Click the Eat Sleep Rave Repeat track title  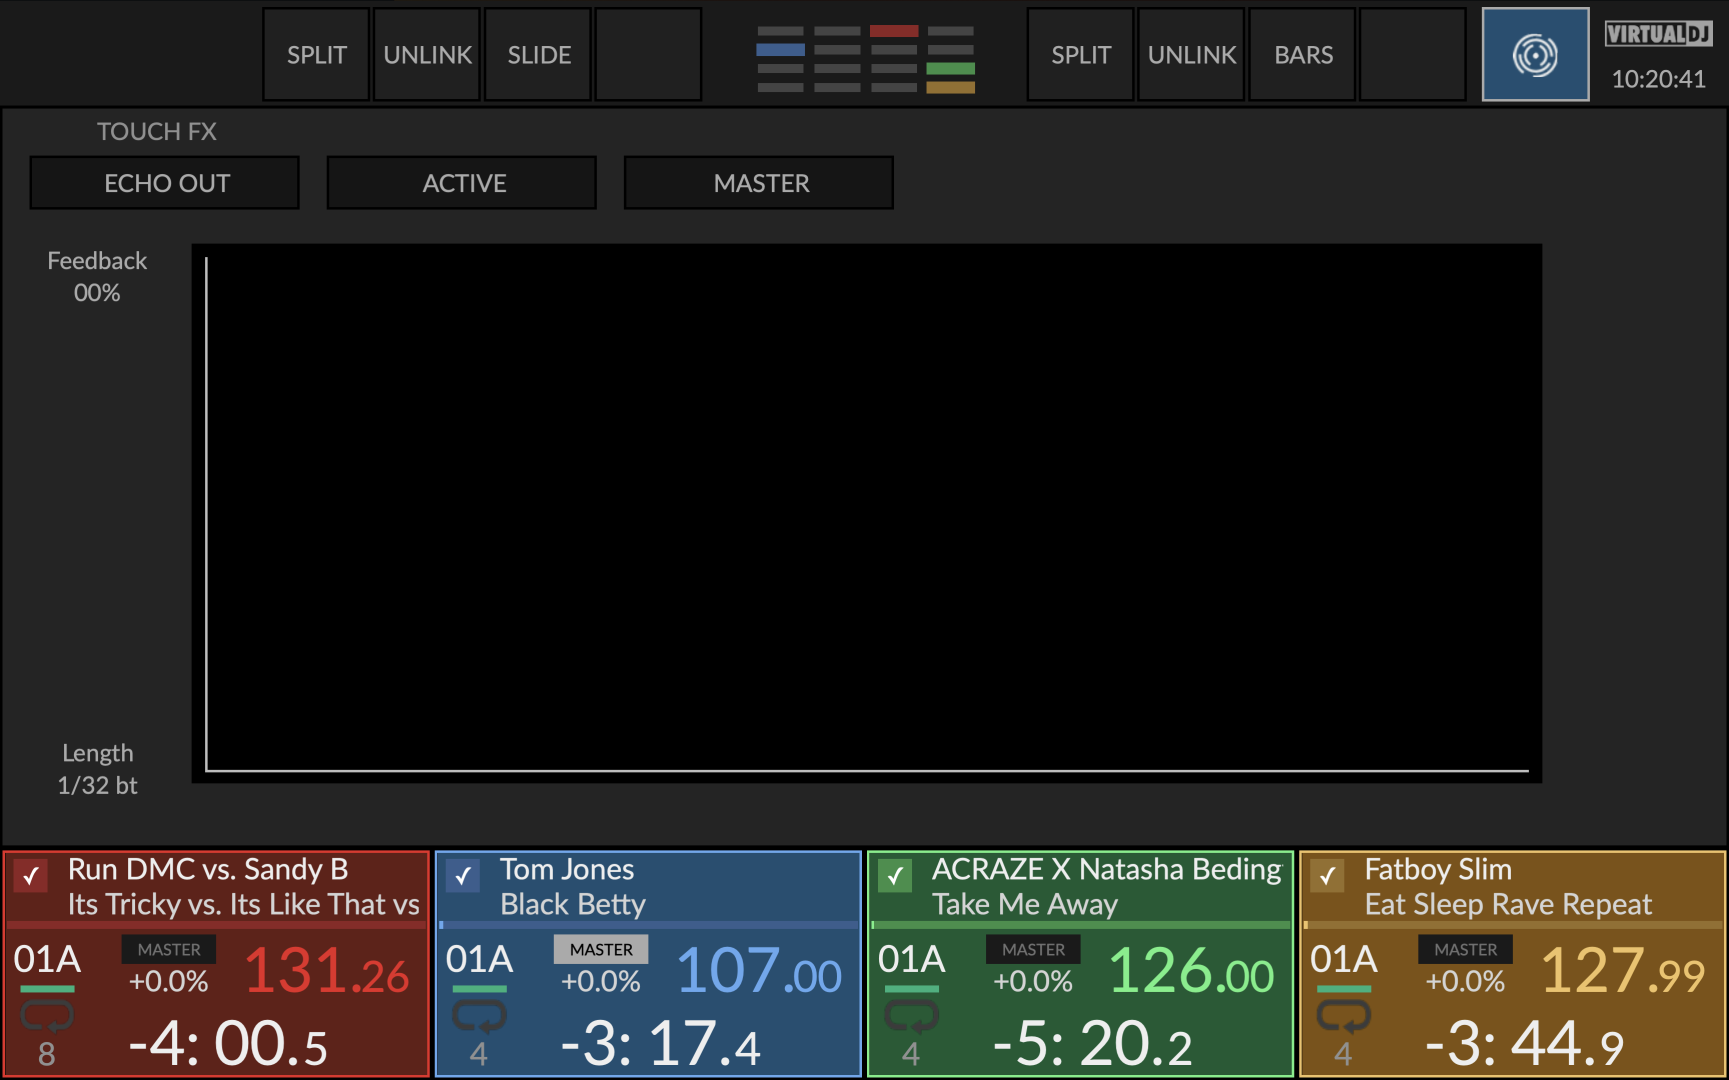[1508, 904]
